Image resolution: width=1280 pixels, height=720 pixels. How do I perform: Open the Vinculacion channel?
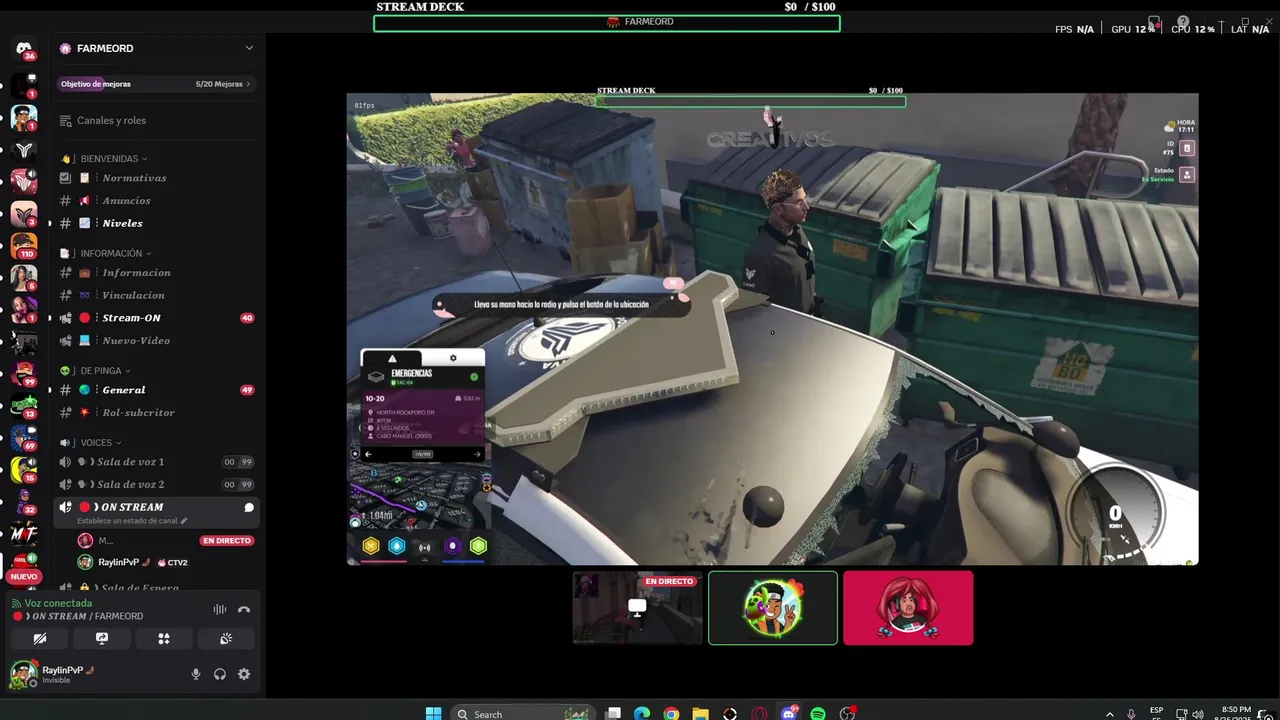click(155, 295)
